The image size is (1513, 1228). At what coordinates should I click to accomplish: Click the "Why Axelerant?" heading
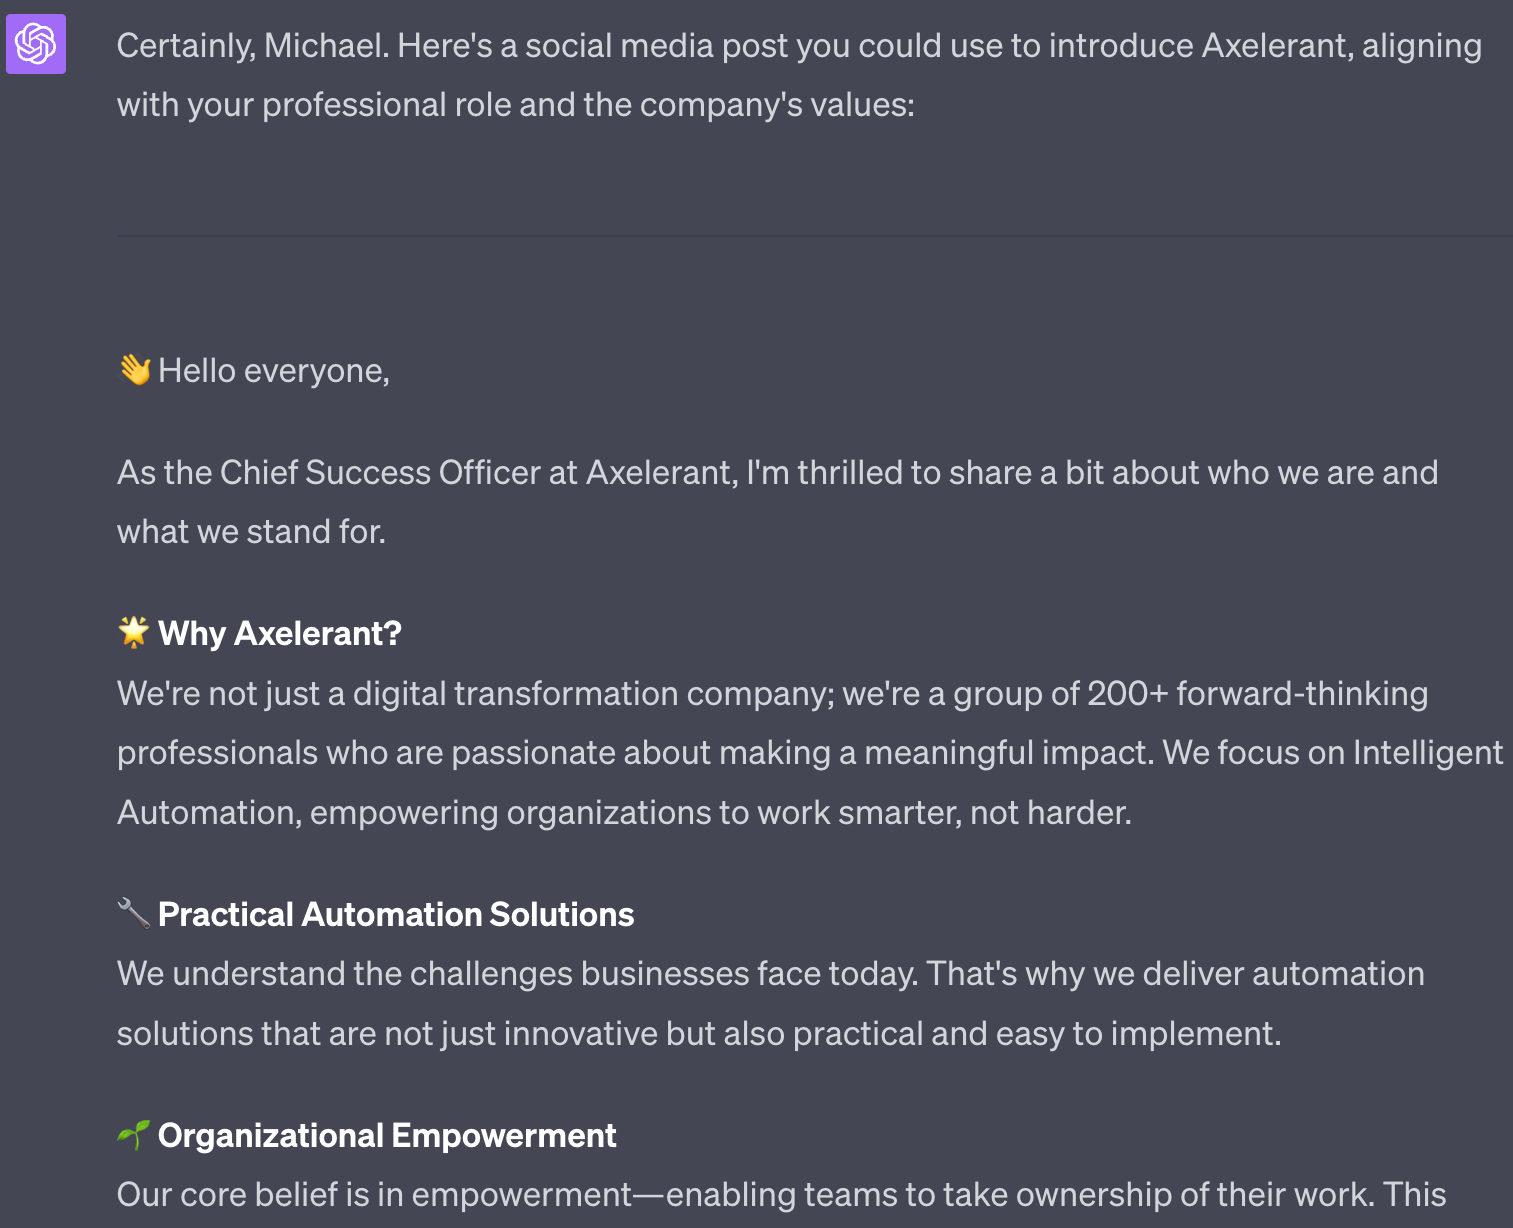tap(279, 633)
